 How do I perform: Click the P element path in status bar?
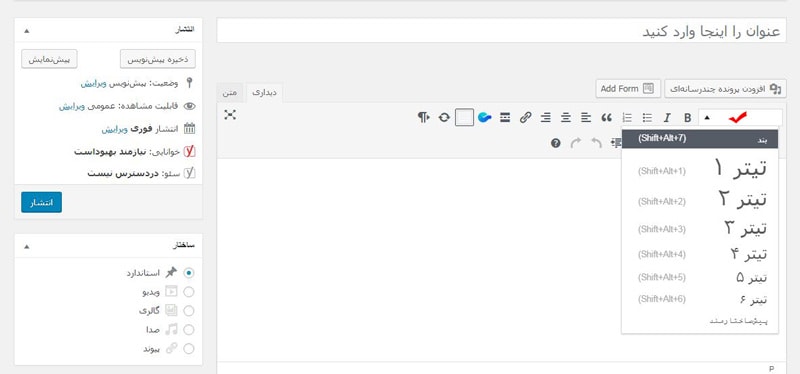point(771,368)
